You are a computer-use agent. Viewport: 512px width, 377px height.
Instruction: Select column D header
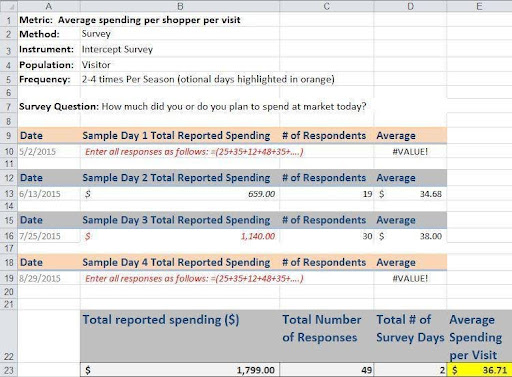[x=410, y=6]
